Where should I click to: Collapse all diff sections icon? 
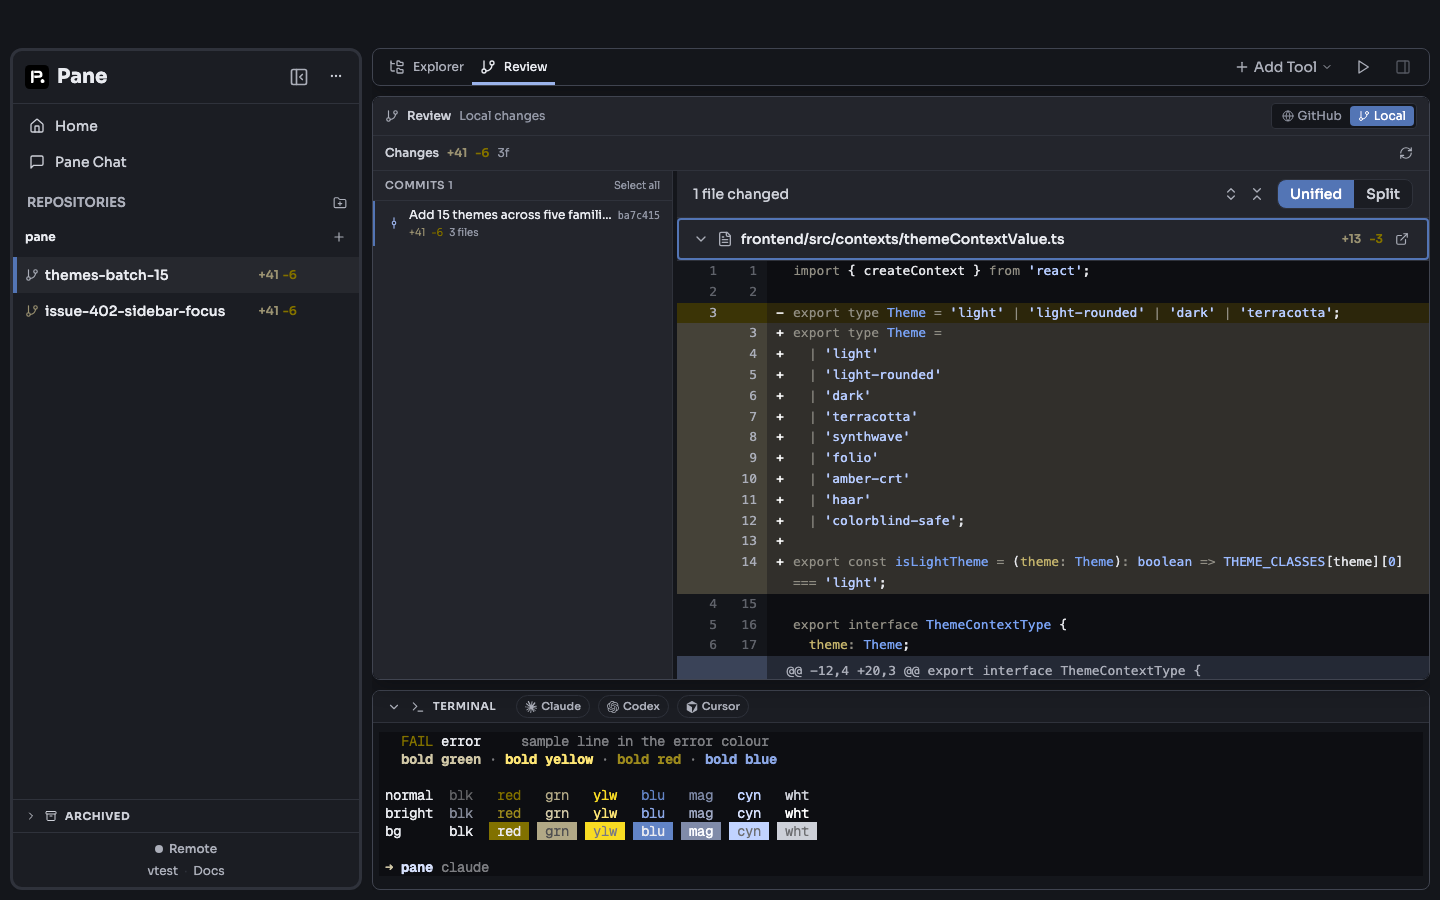pyautogui.click(x=1257, y=194)
